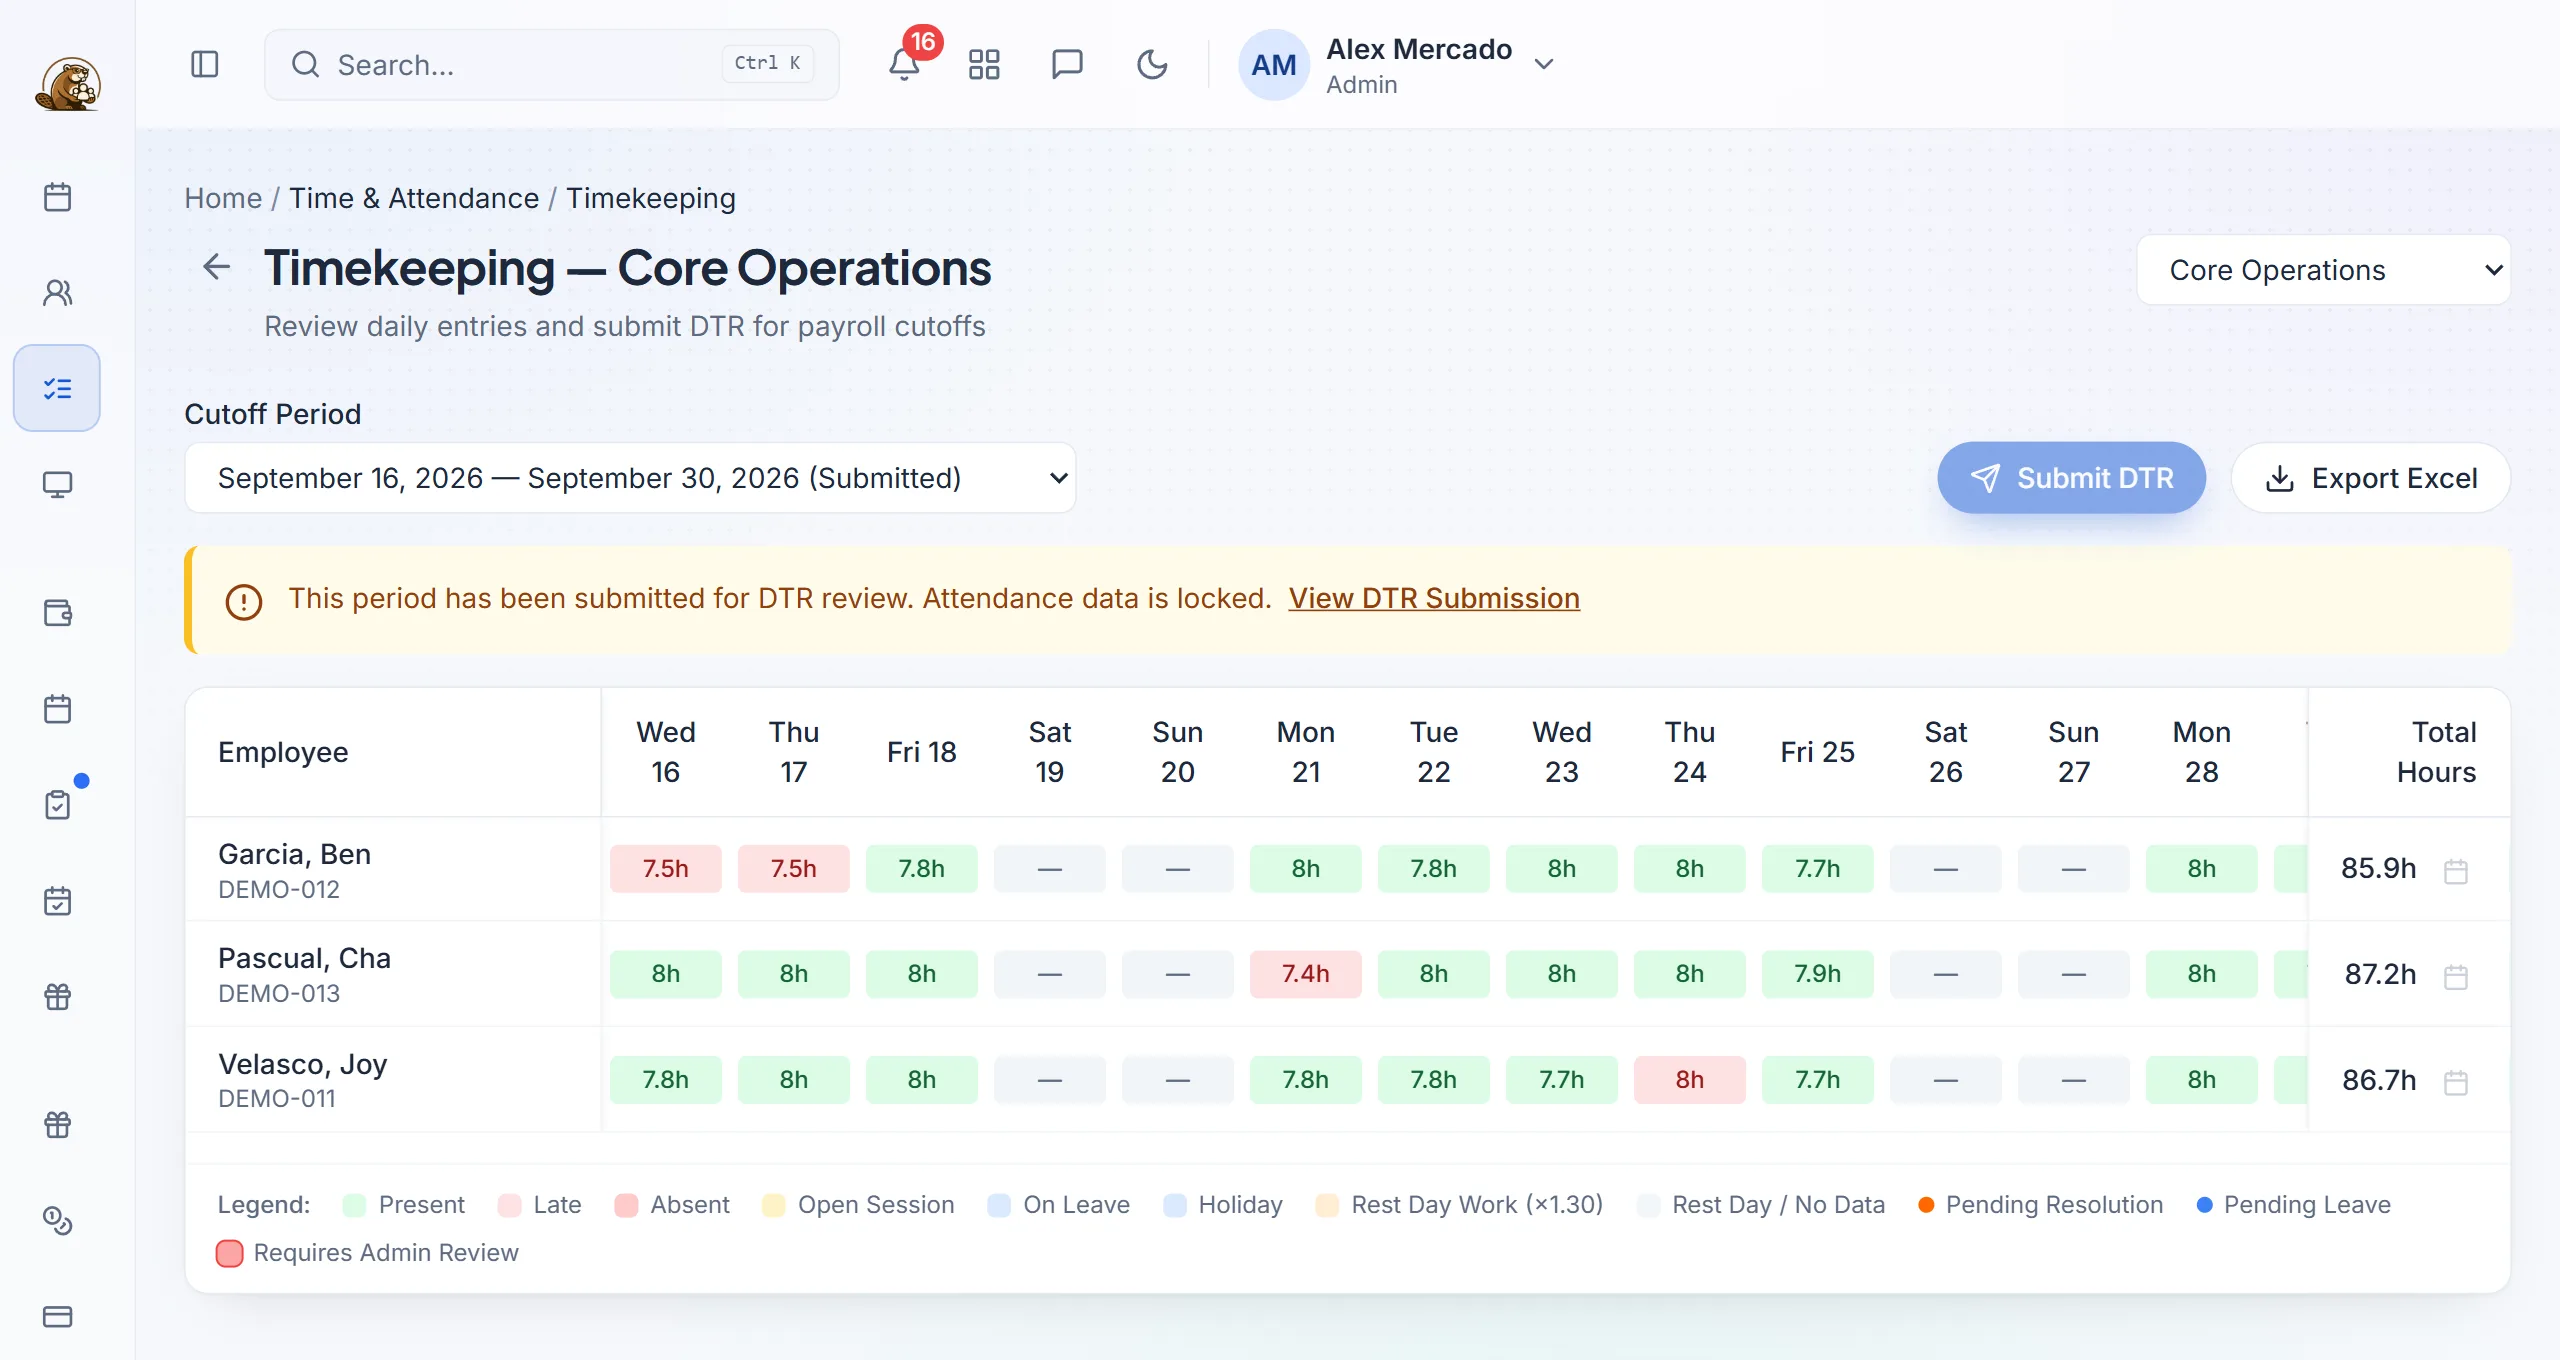Go to Time & Attendance breadcrumb
Viewport: 2560px width, 1360px height.
pyautogui.click(x=414, y=198)
